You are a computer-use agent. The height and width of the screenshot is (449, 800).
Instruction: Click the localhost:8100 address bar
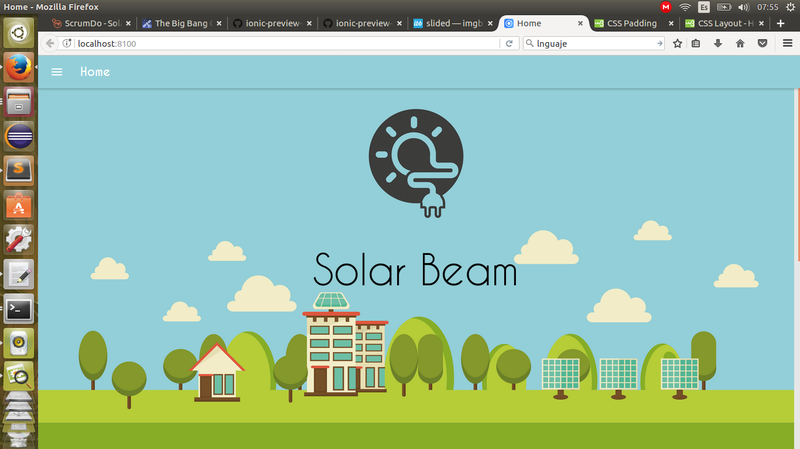click(280, 44)
